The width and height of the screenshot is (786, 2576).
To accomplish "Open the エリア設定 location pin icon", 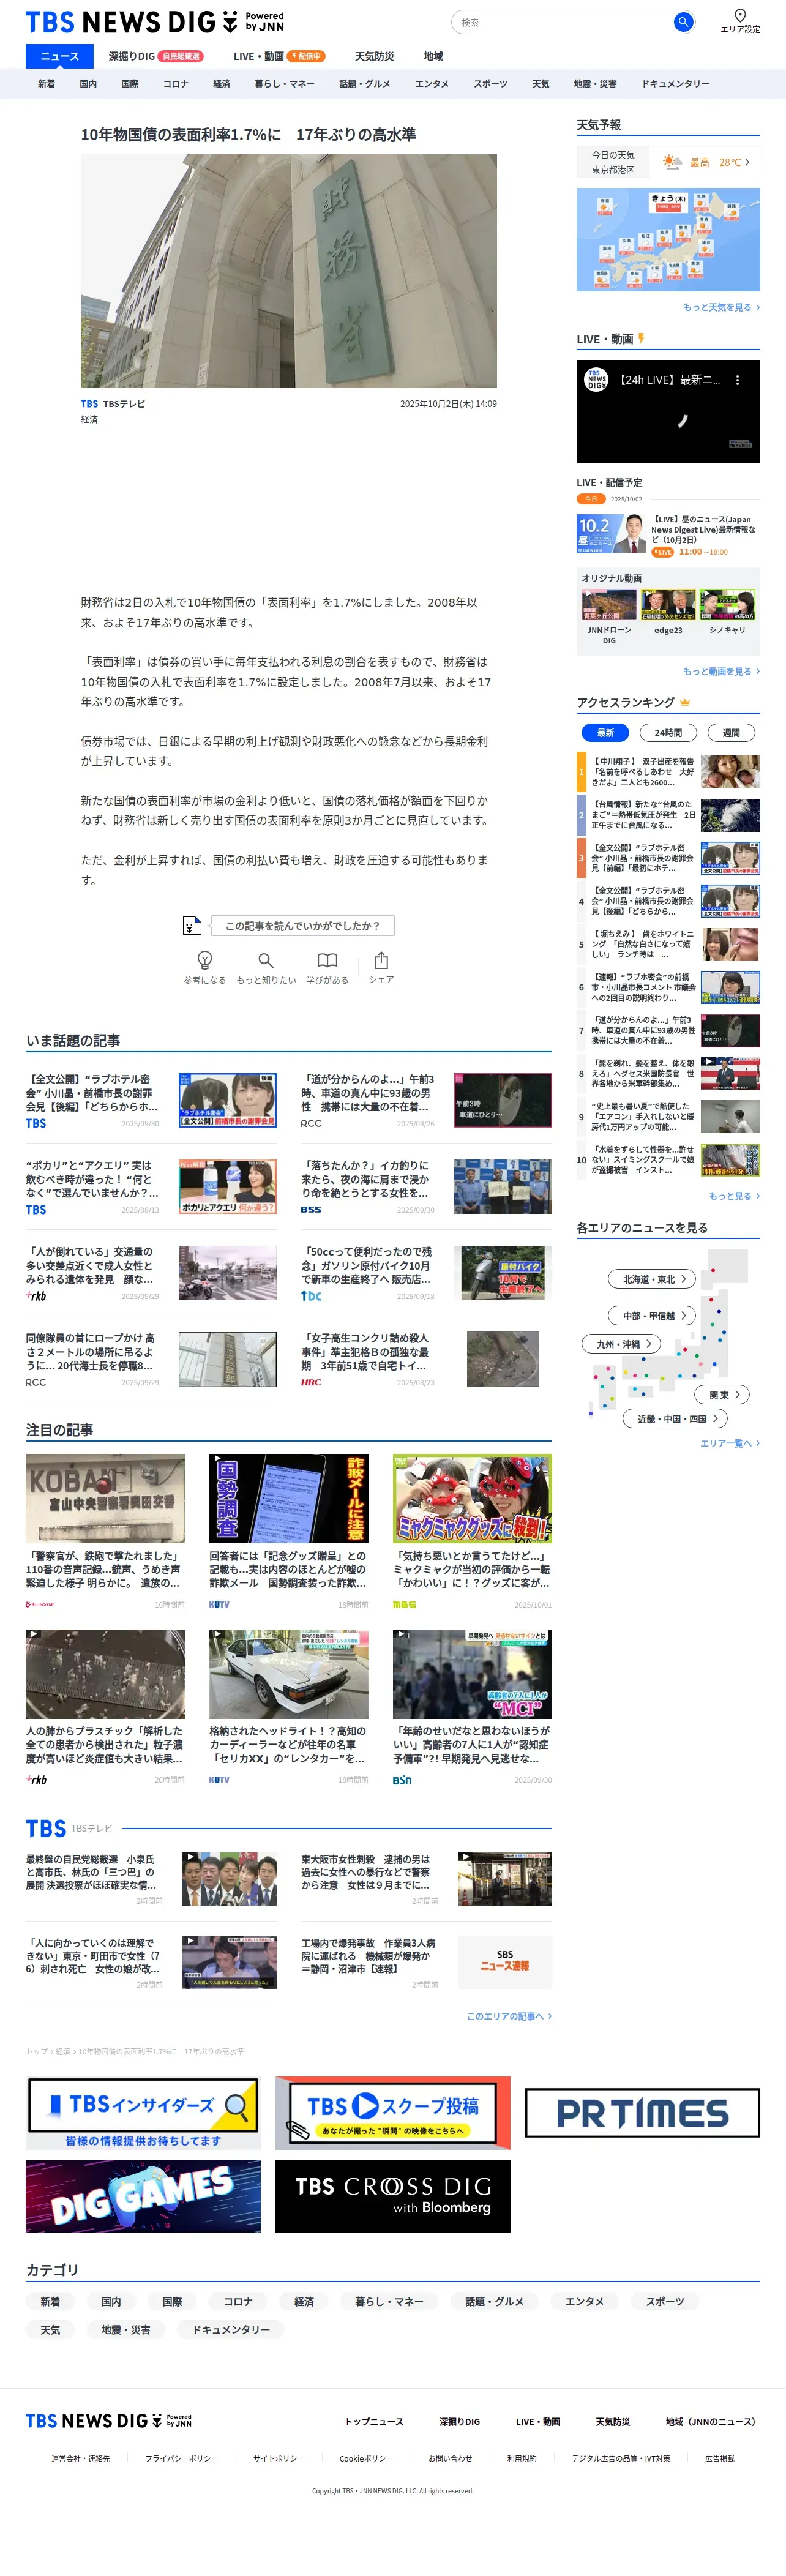I will (x=740, y=15).
